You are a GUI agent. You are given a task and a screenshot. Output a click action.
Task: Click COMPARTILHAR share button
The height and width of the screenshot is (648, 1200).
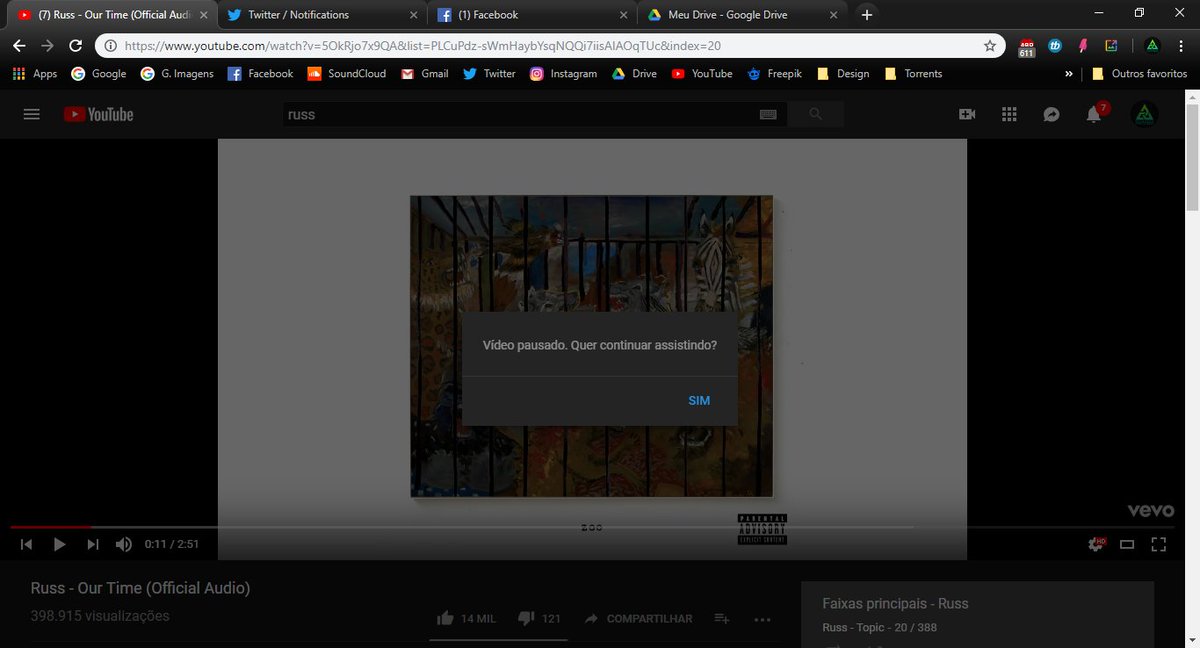tap(638, 619)
